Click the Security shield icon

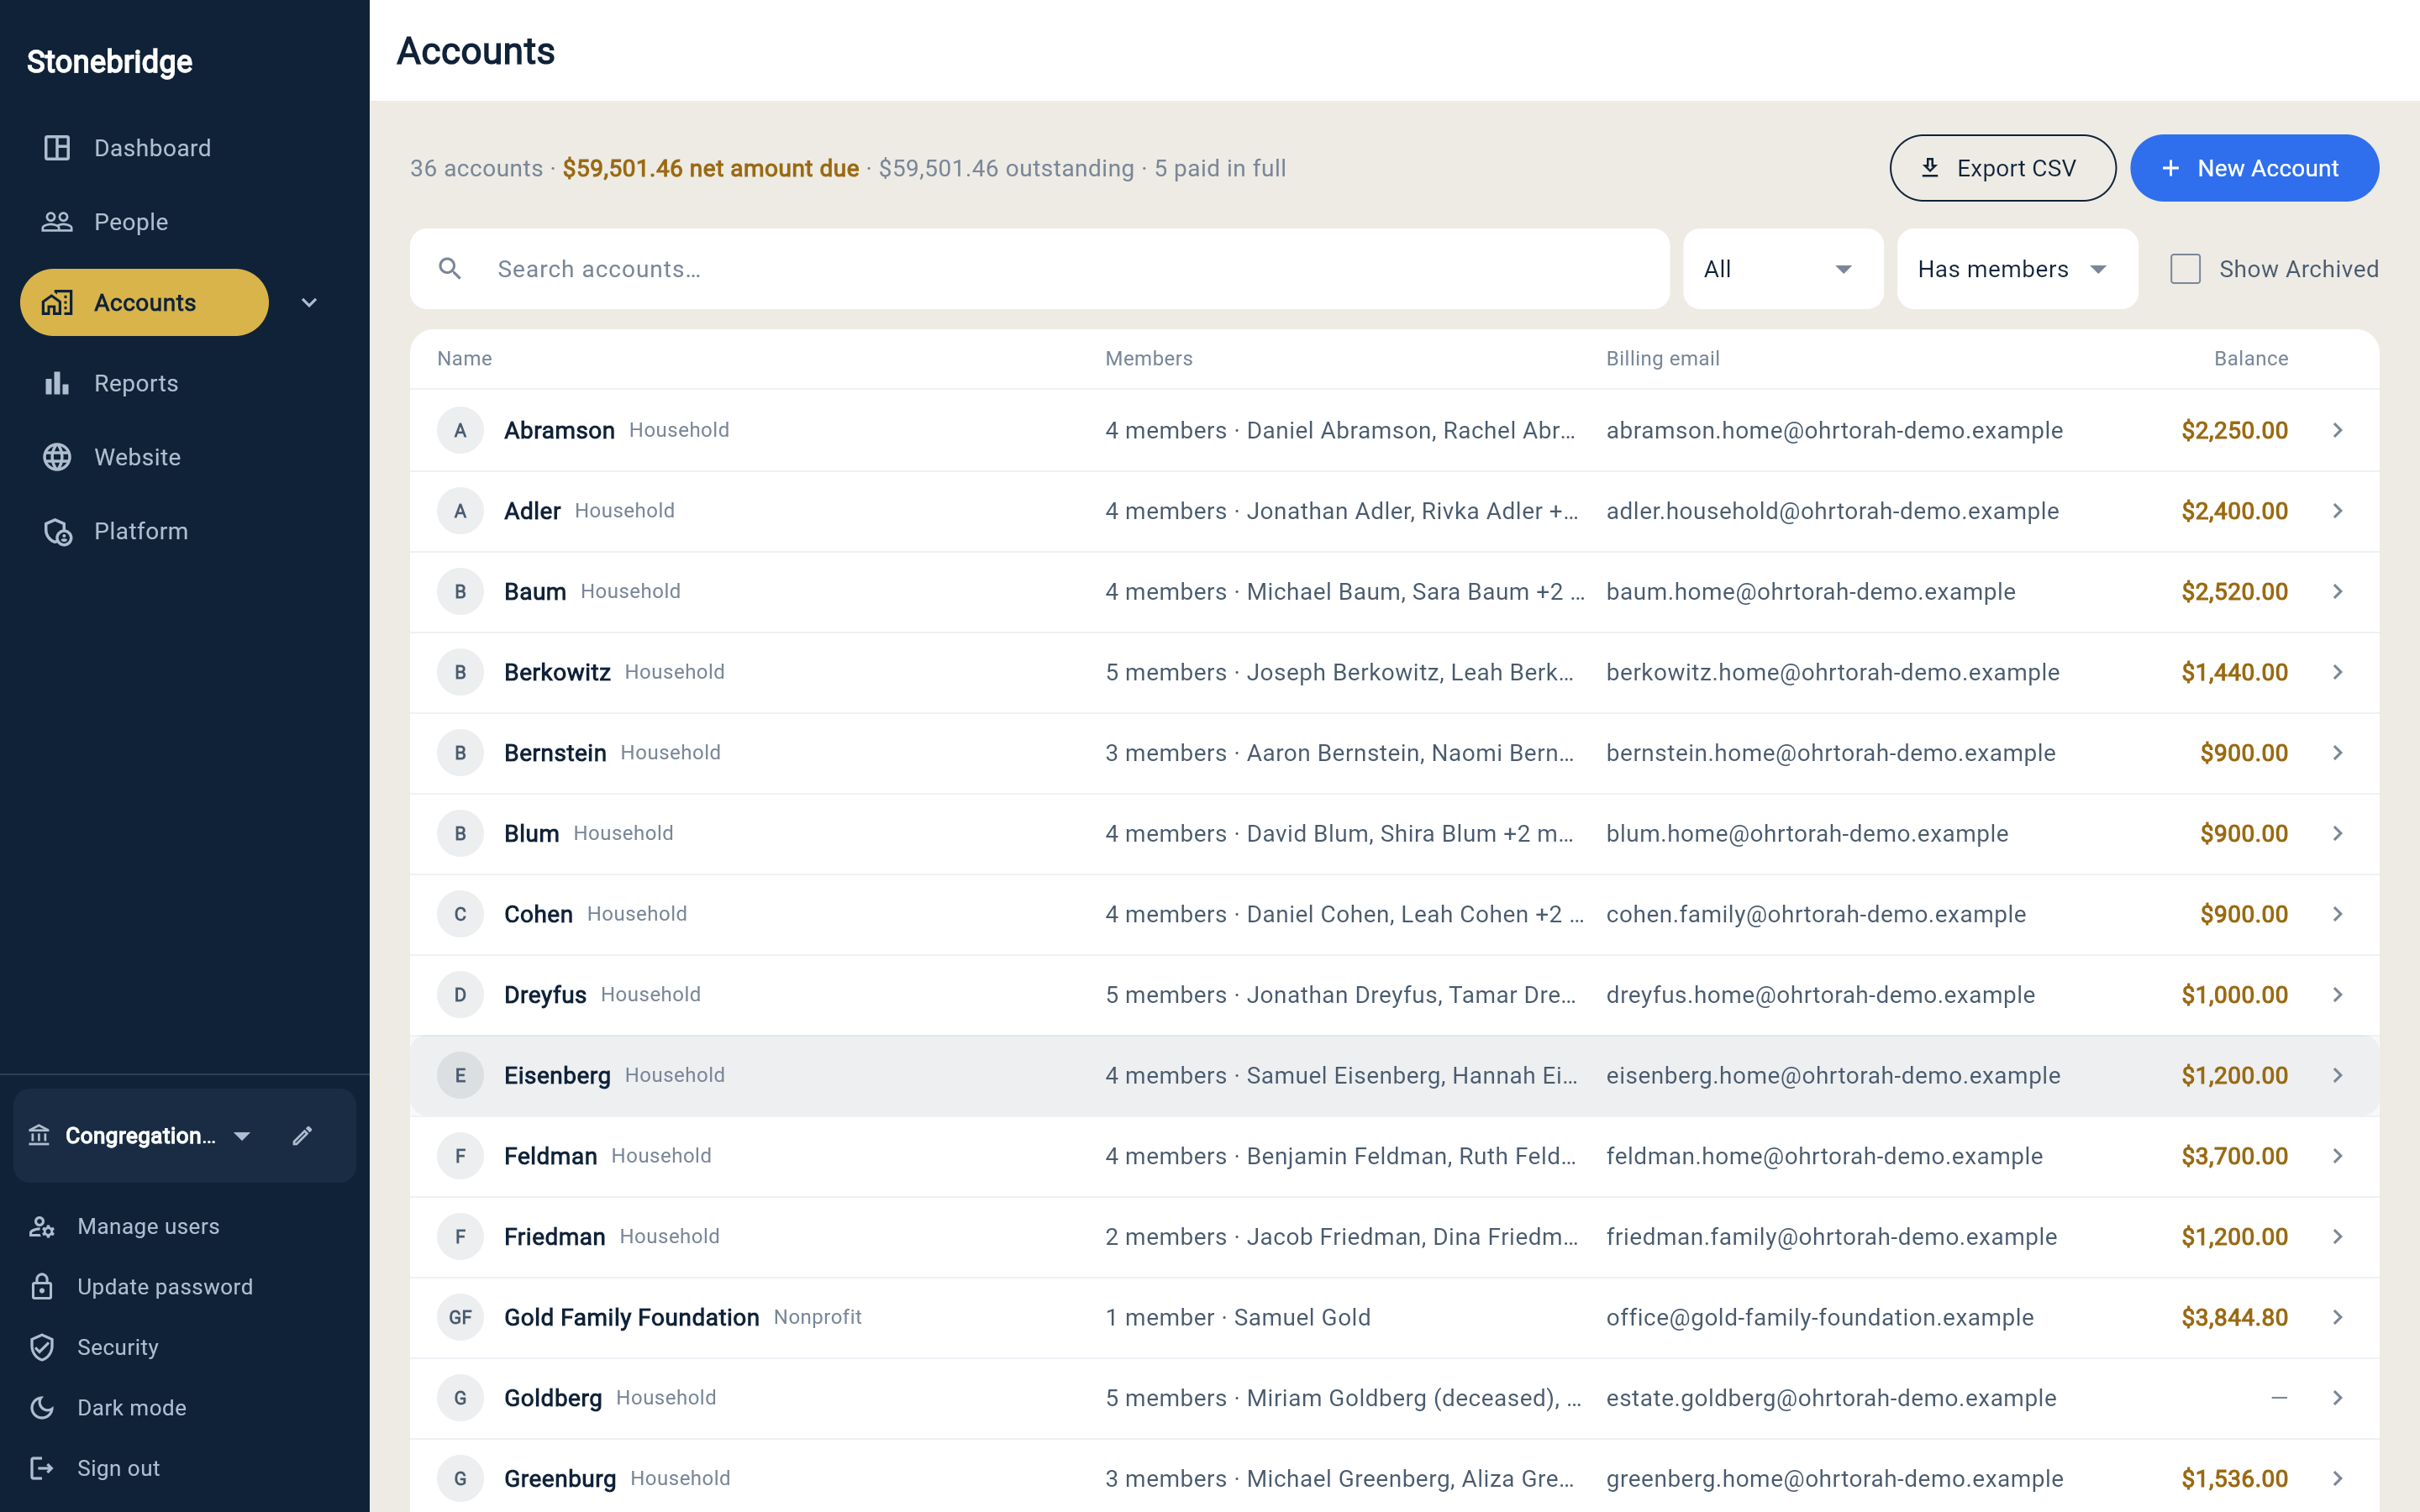(x=41, y=1347)
